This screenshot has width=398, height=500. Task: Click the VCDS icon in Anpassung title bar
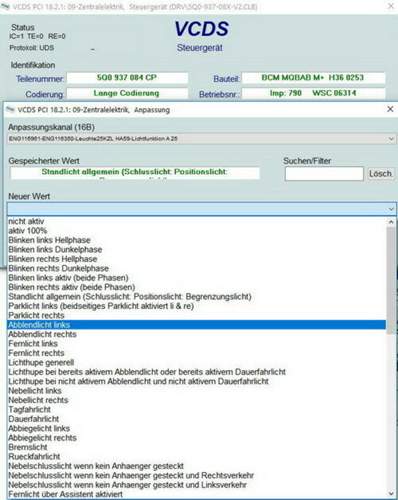click(x=11, y=110)
